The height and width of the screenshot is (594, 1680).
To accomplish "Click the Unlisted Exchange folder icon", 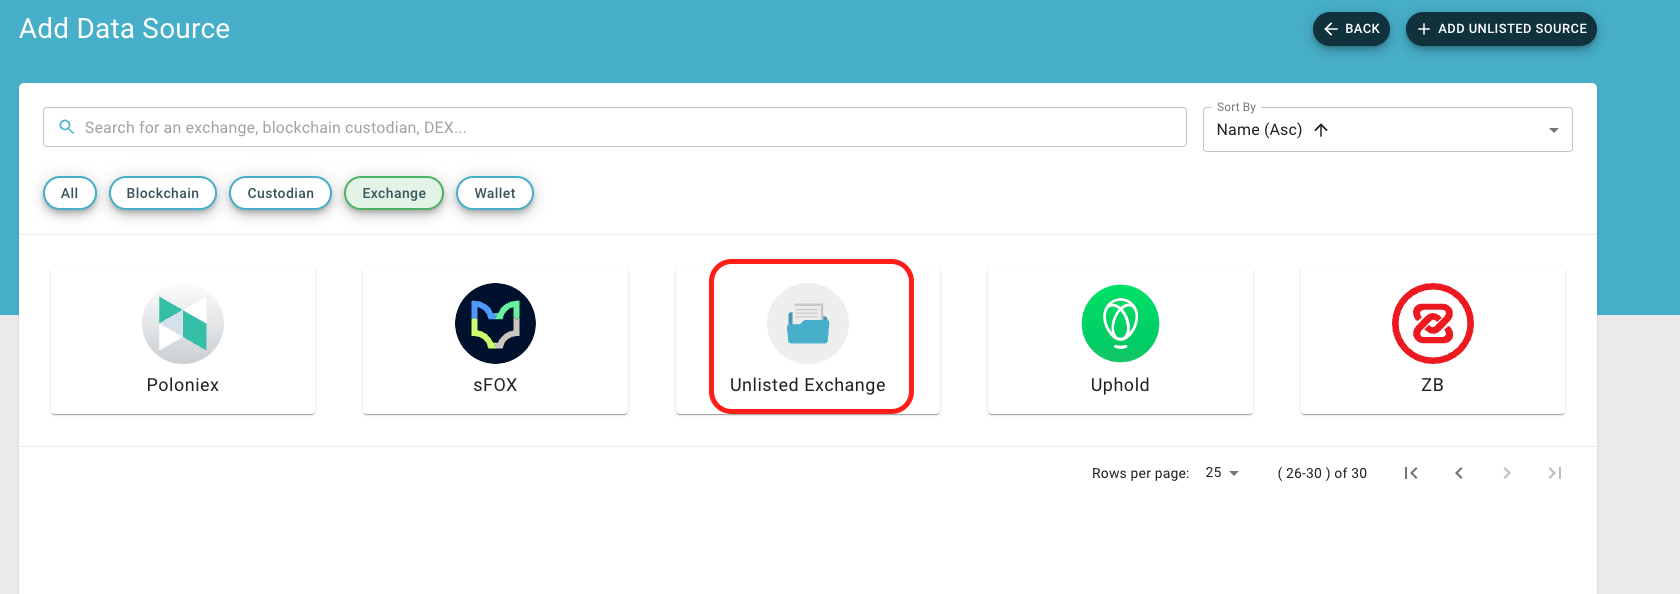I will coord(808,324).
